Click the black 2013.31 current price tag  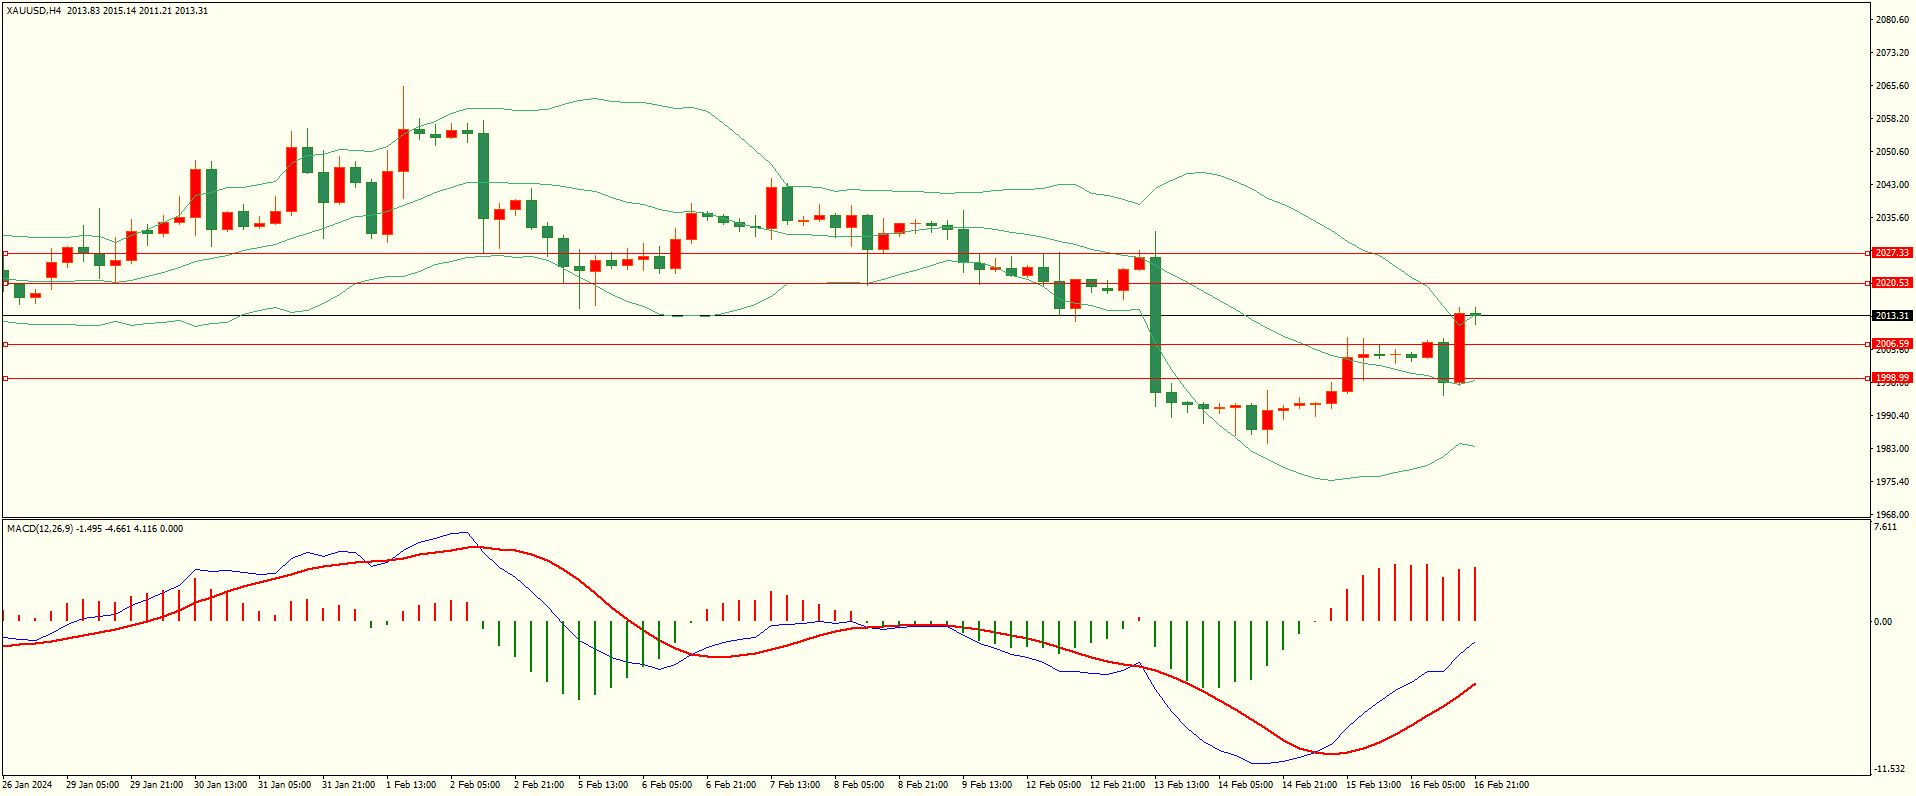click(x=1892, y=316)
